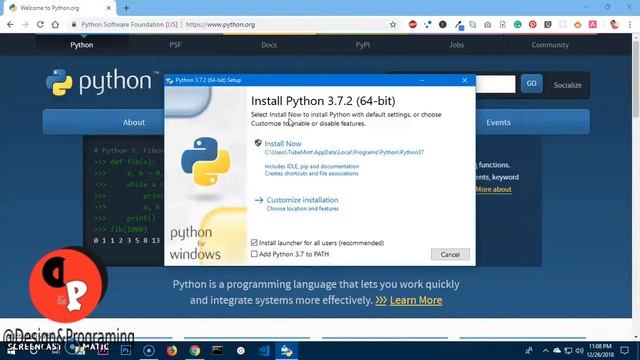Open the Chrome profile avatar

coord(614,24)
